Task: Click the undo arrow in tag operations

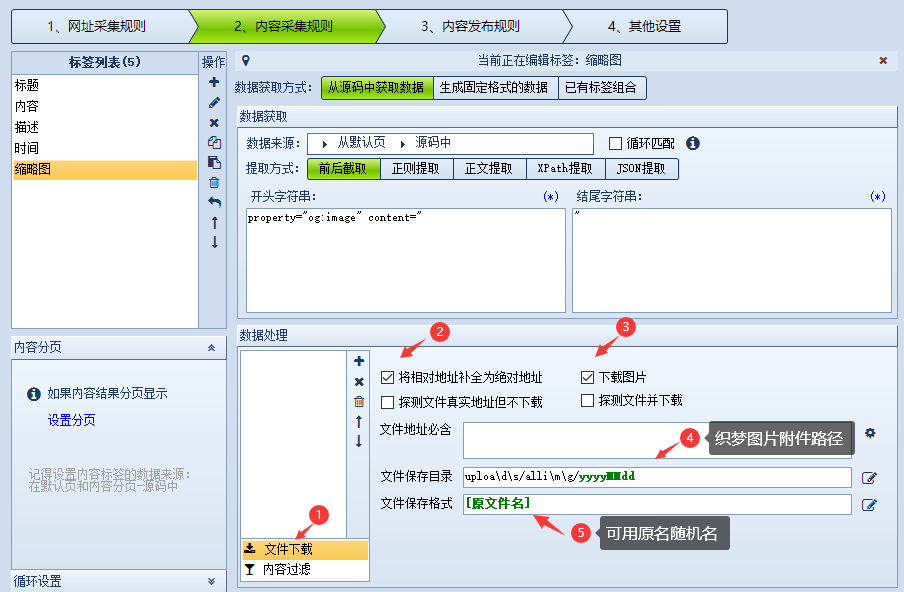Action: pyautogui.click(x=214, y=202)
